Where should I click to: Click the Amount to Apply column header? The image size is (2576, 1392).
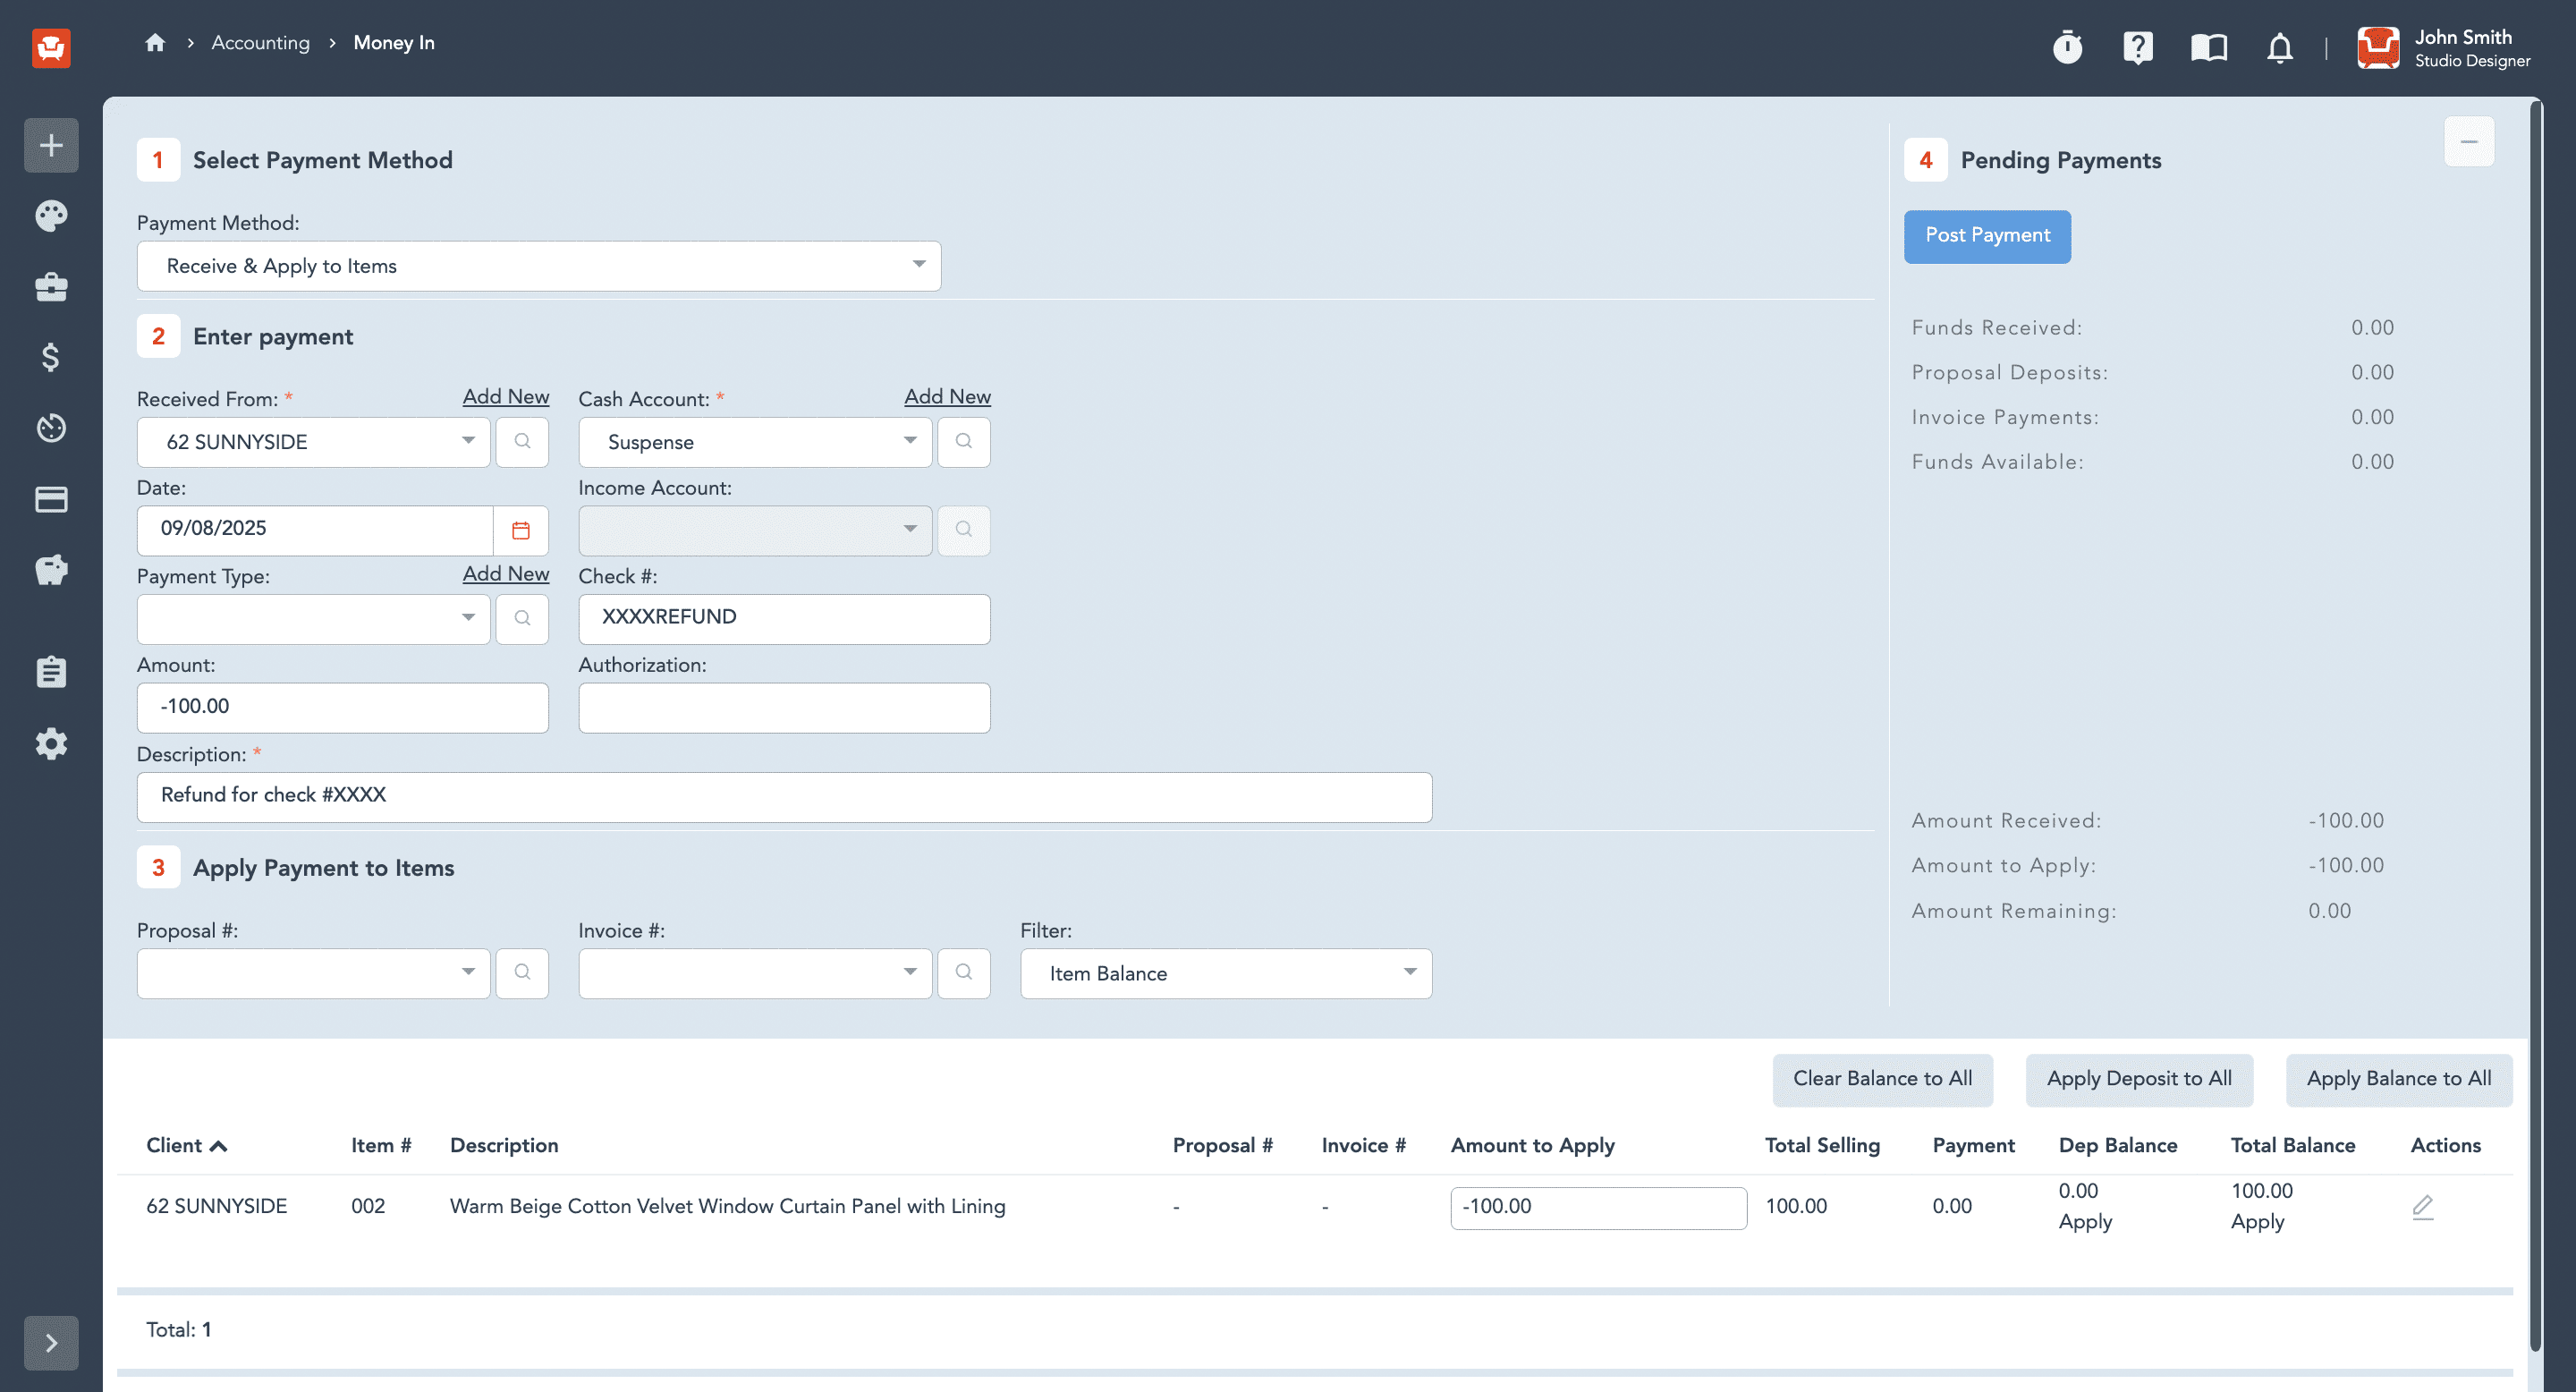click(1532, 1145)
